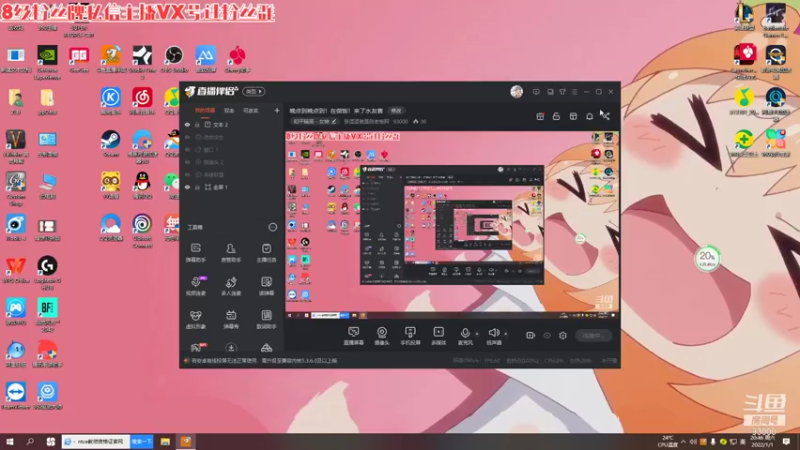Open File Explorer from taskbar

(165, 442)
